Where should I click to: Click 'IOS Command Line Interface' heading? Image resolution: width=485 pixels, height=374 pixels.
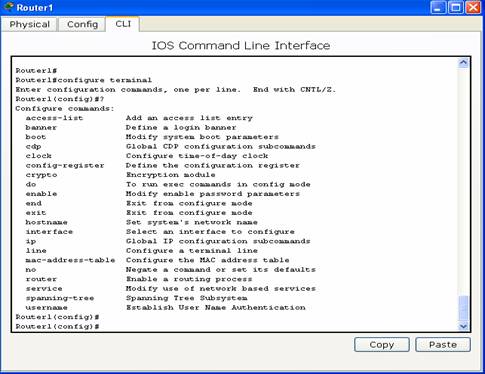pyautogui.click(x=241, y=45)
